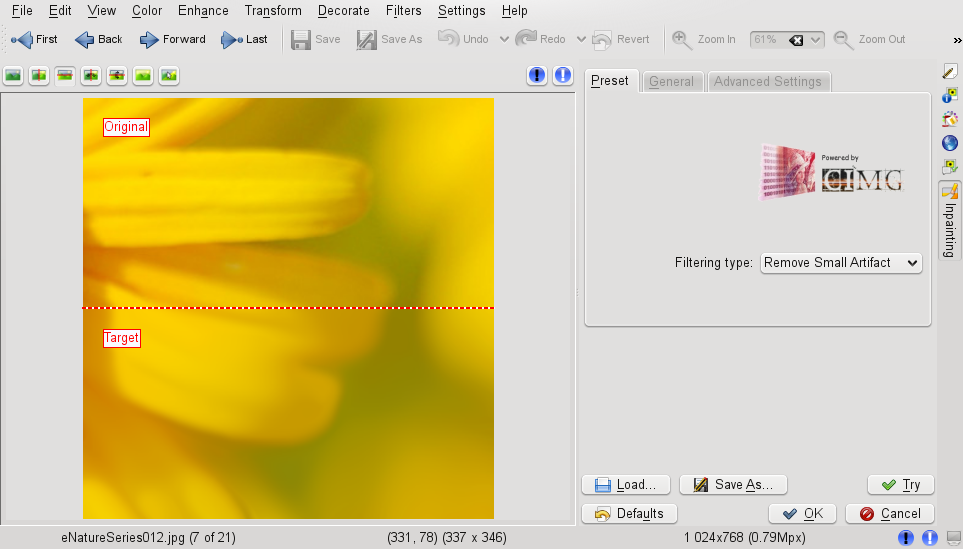This screenshot has height=549, width=963.
Task: Open the Filtering type dropdown
Action: 841,263
